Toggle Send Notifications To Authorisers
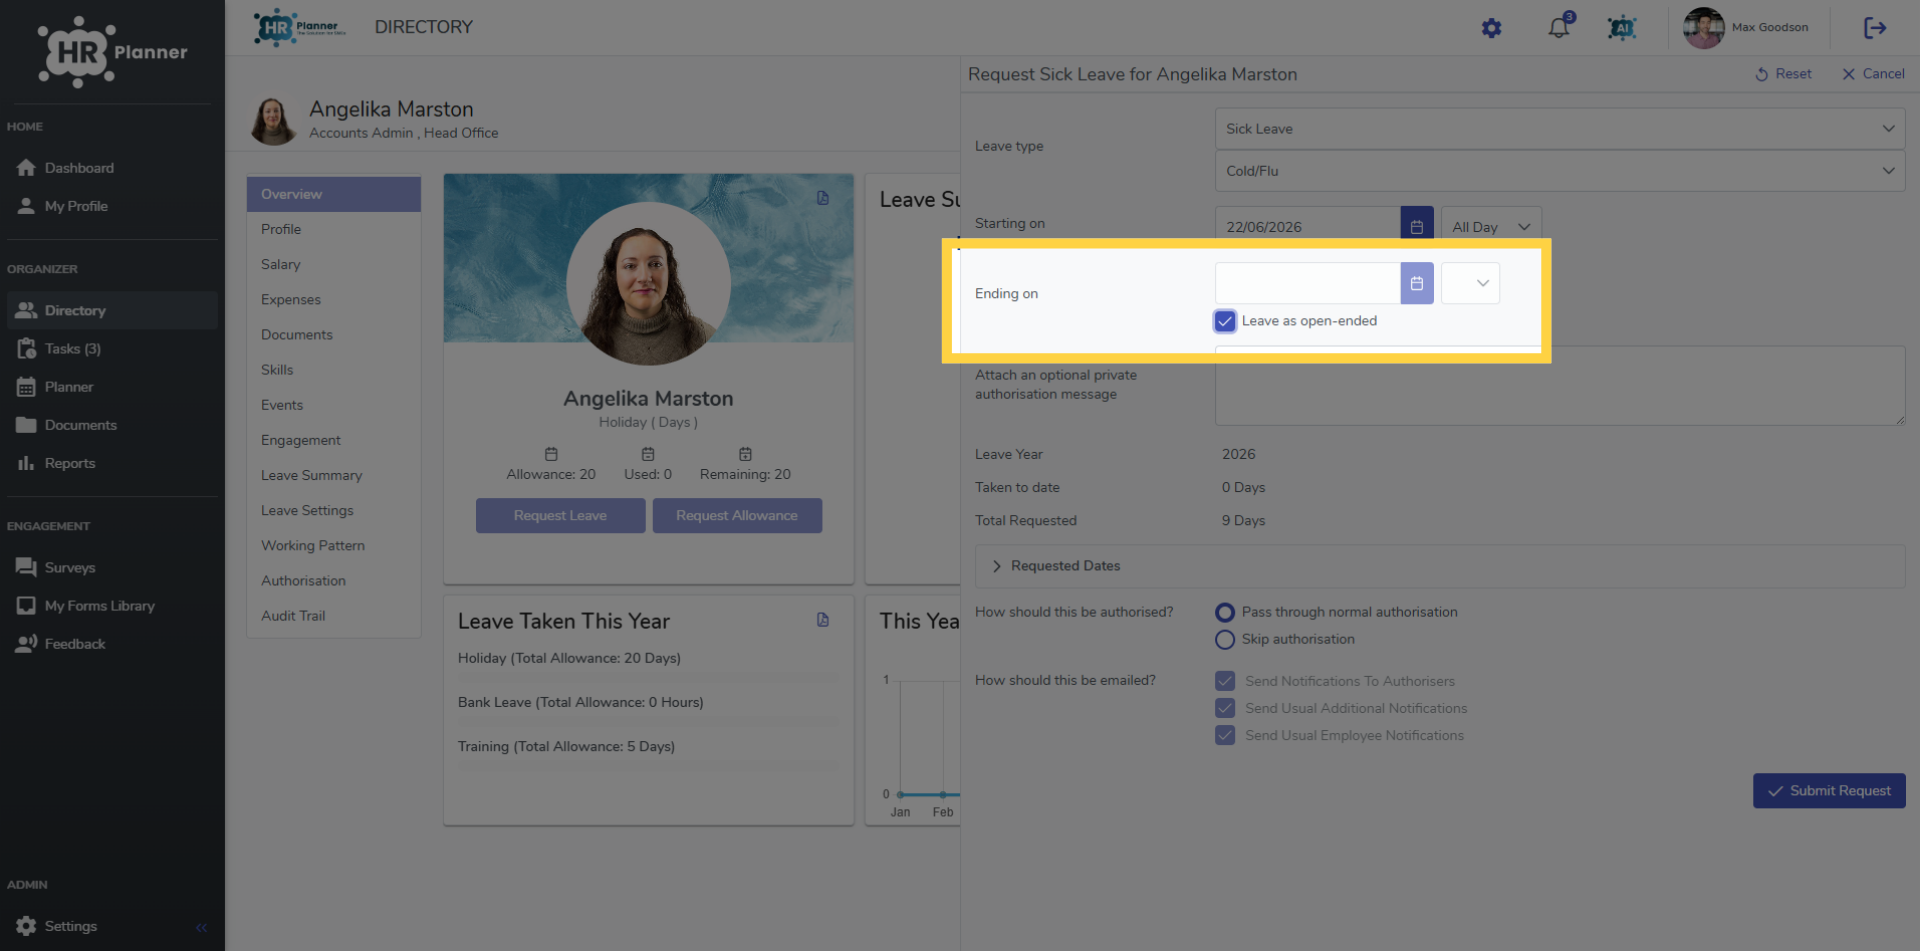1920x951 pixels. tap(1225, 681)
